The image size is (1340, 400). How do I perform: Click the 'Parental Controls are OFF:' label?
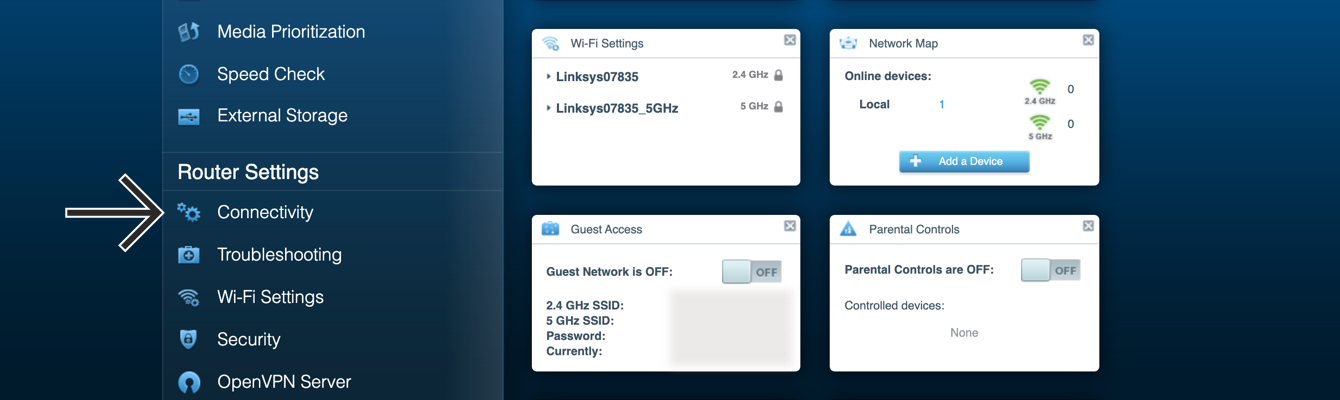point(919,270)
